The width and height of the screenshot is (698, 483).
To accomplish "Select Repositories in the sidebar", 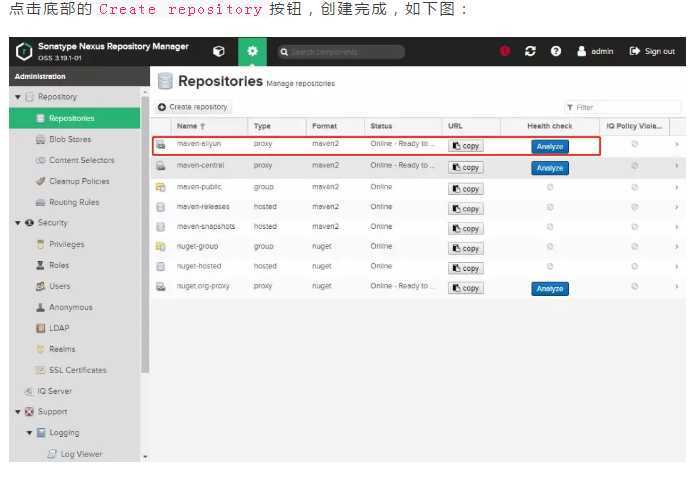I will pos(74,118).
